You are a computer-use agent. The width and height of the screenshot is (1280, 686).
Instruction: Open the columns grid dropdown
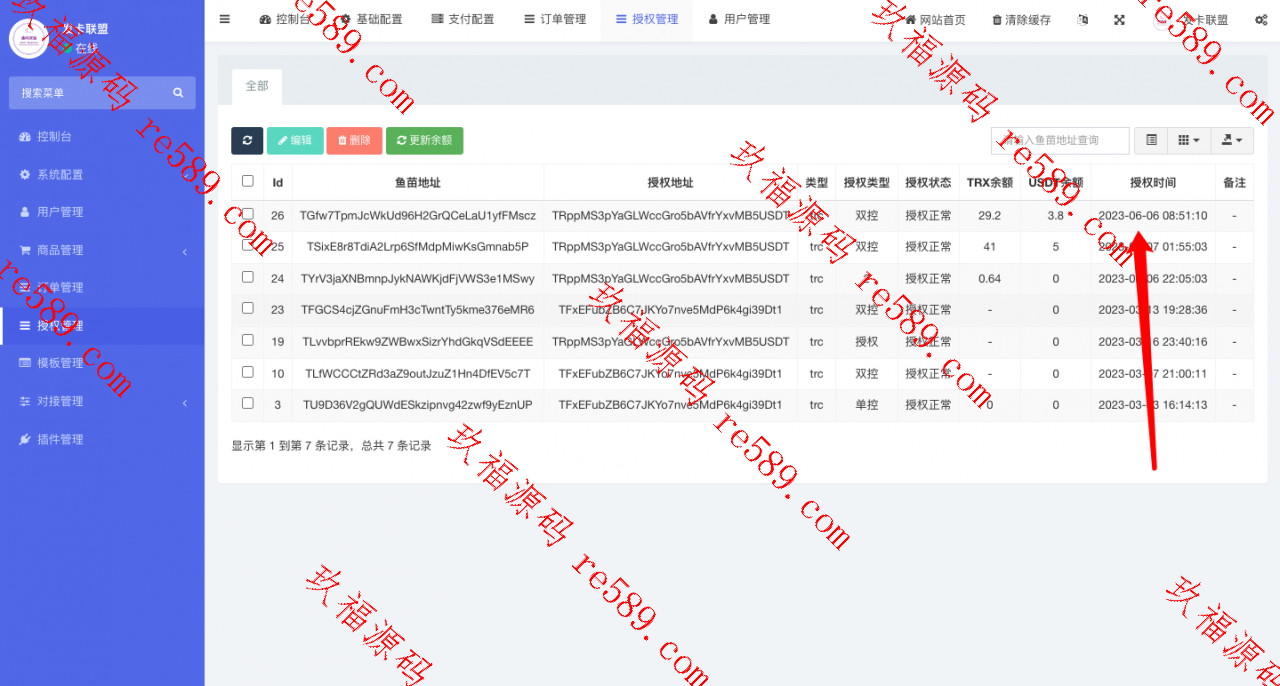1190,140
